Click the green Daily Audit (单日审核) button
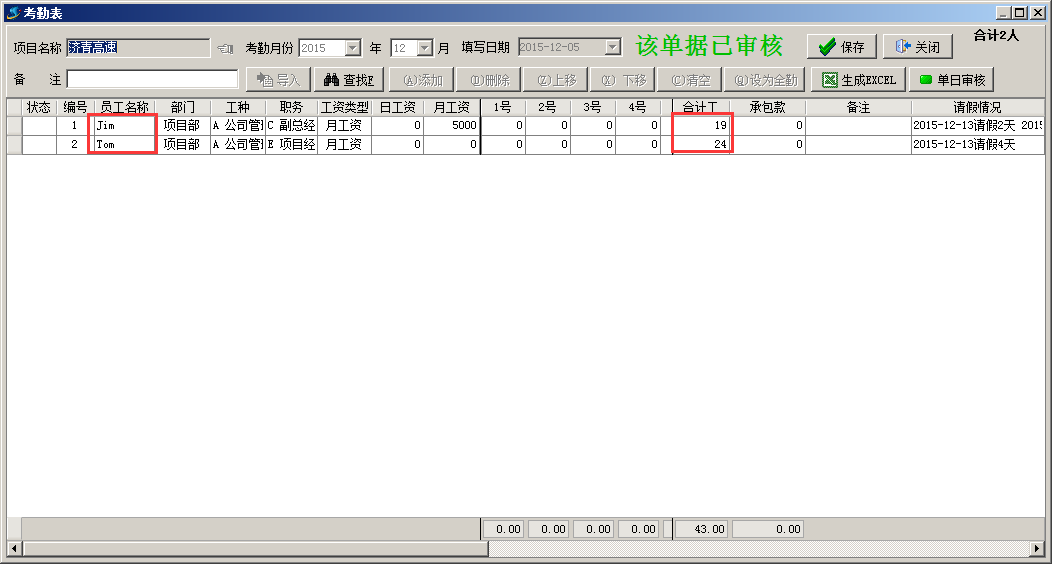1053x564 pixels. tap(951, 80)
